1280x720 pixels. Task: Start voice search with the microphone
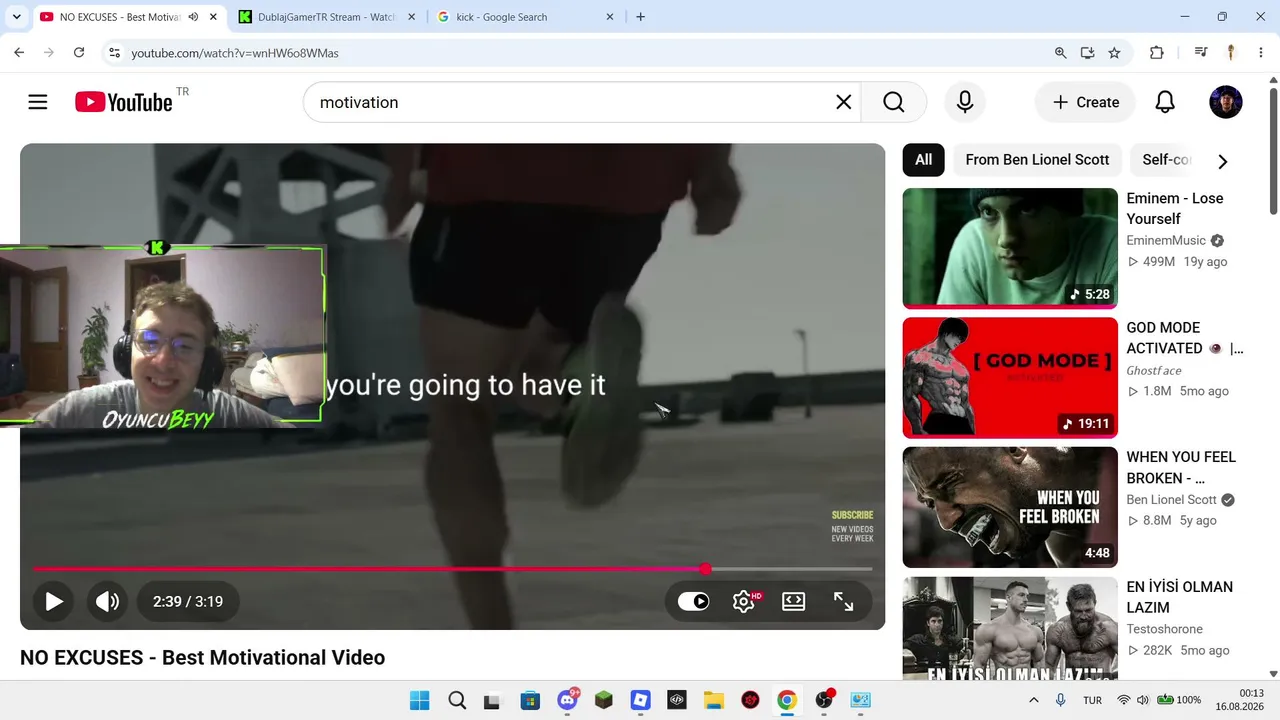point(965,102)
